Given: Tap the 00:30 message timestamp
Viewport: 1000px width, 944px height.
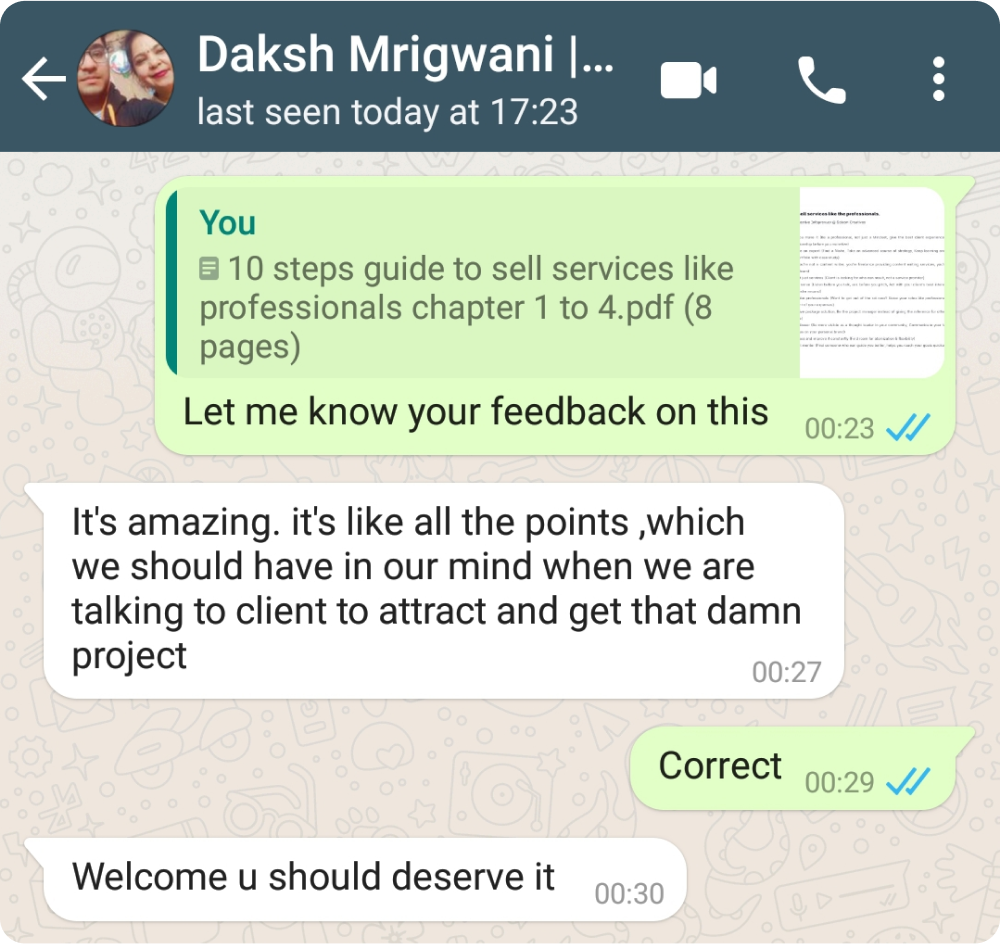Looking at the screenshot, I should tap(629, 894).
